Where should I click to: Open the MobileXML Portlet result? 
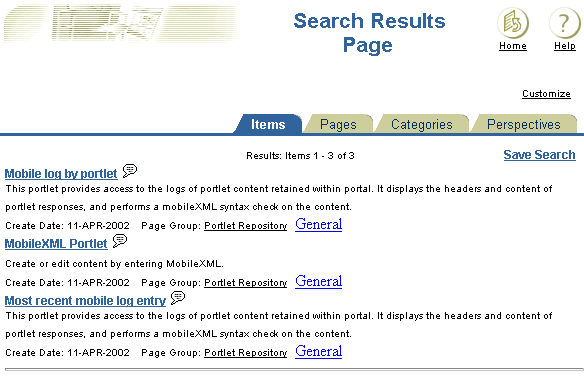tap(56, 244)
